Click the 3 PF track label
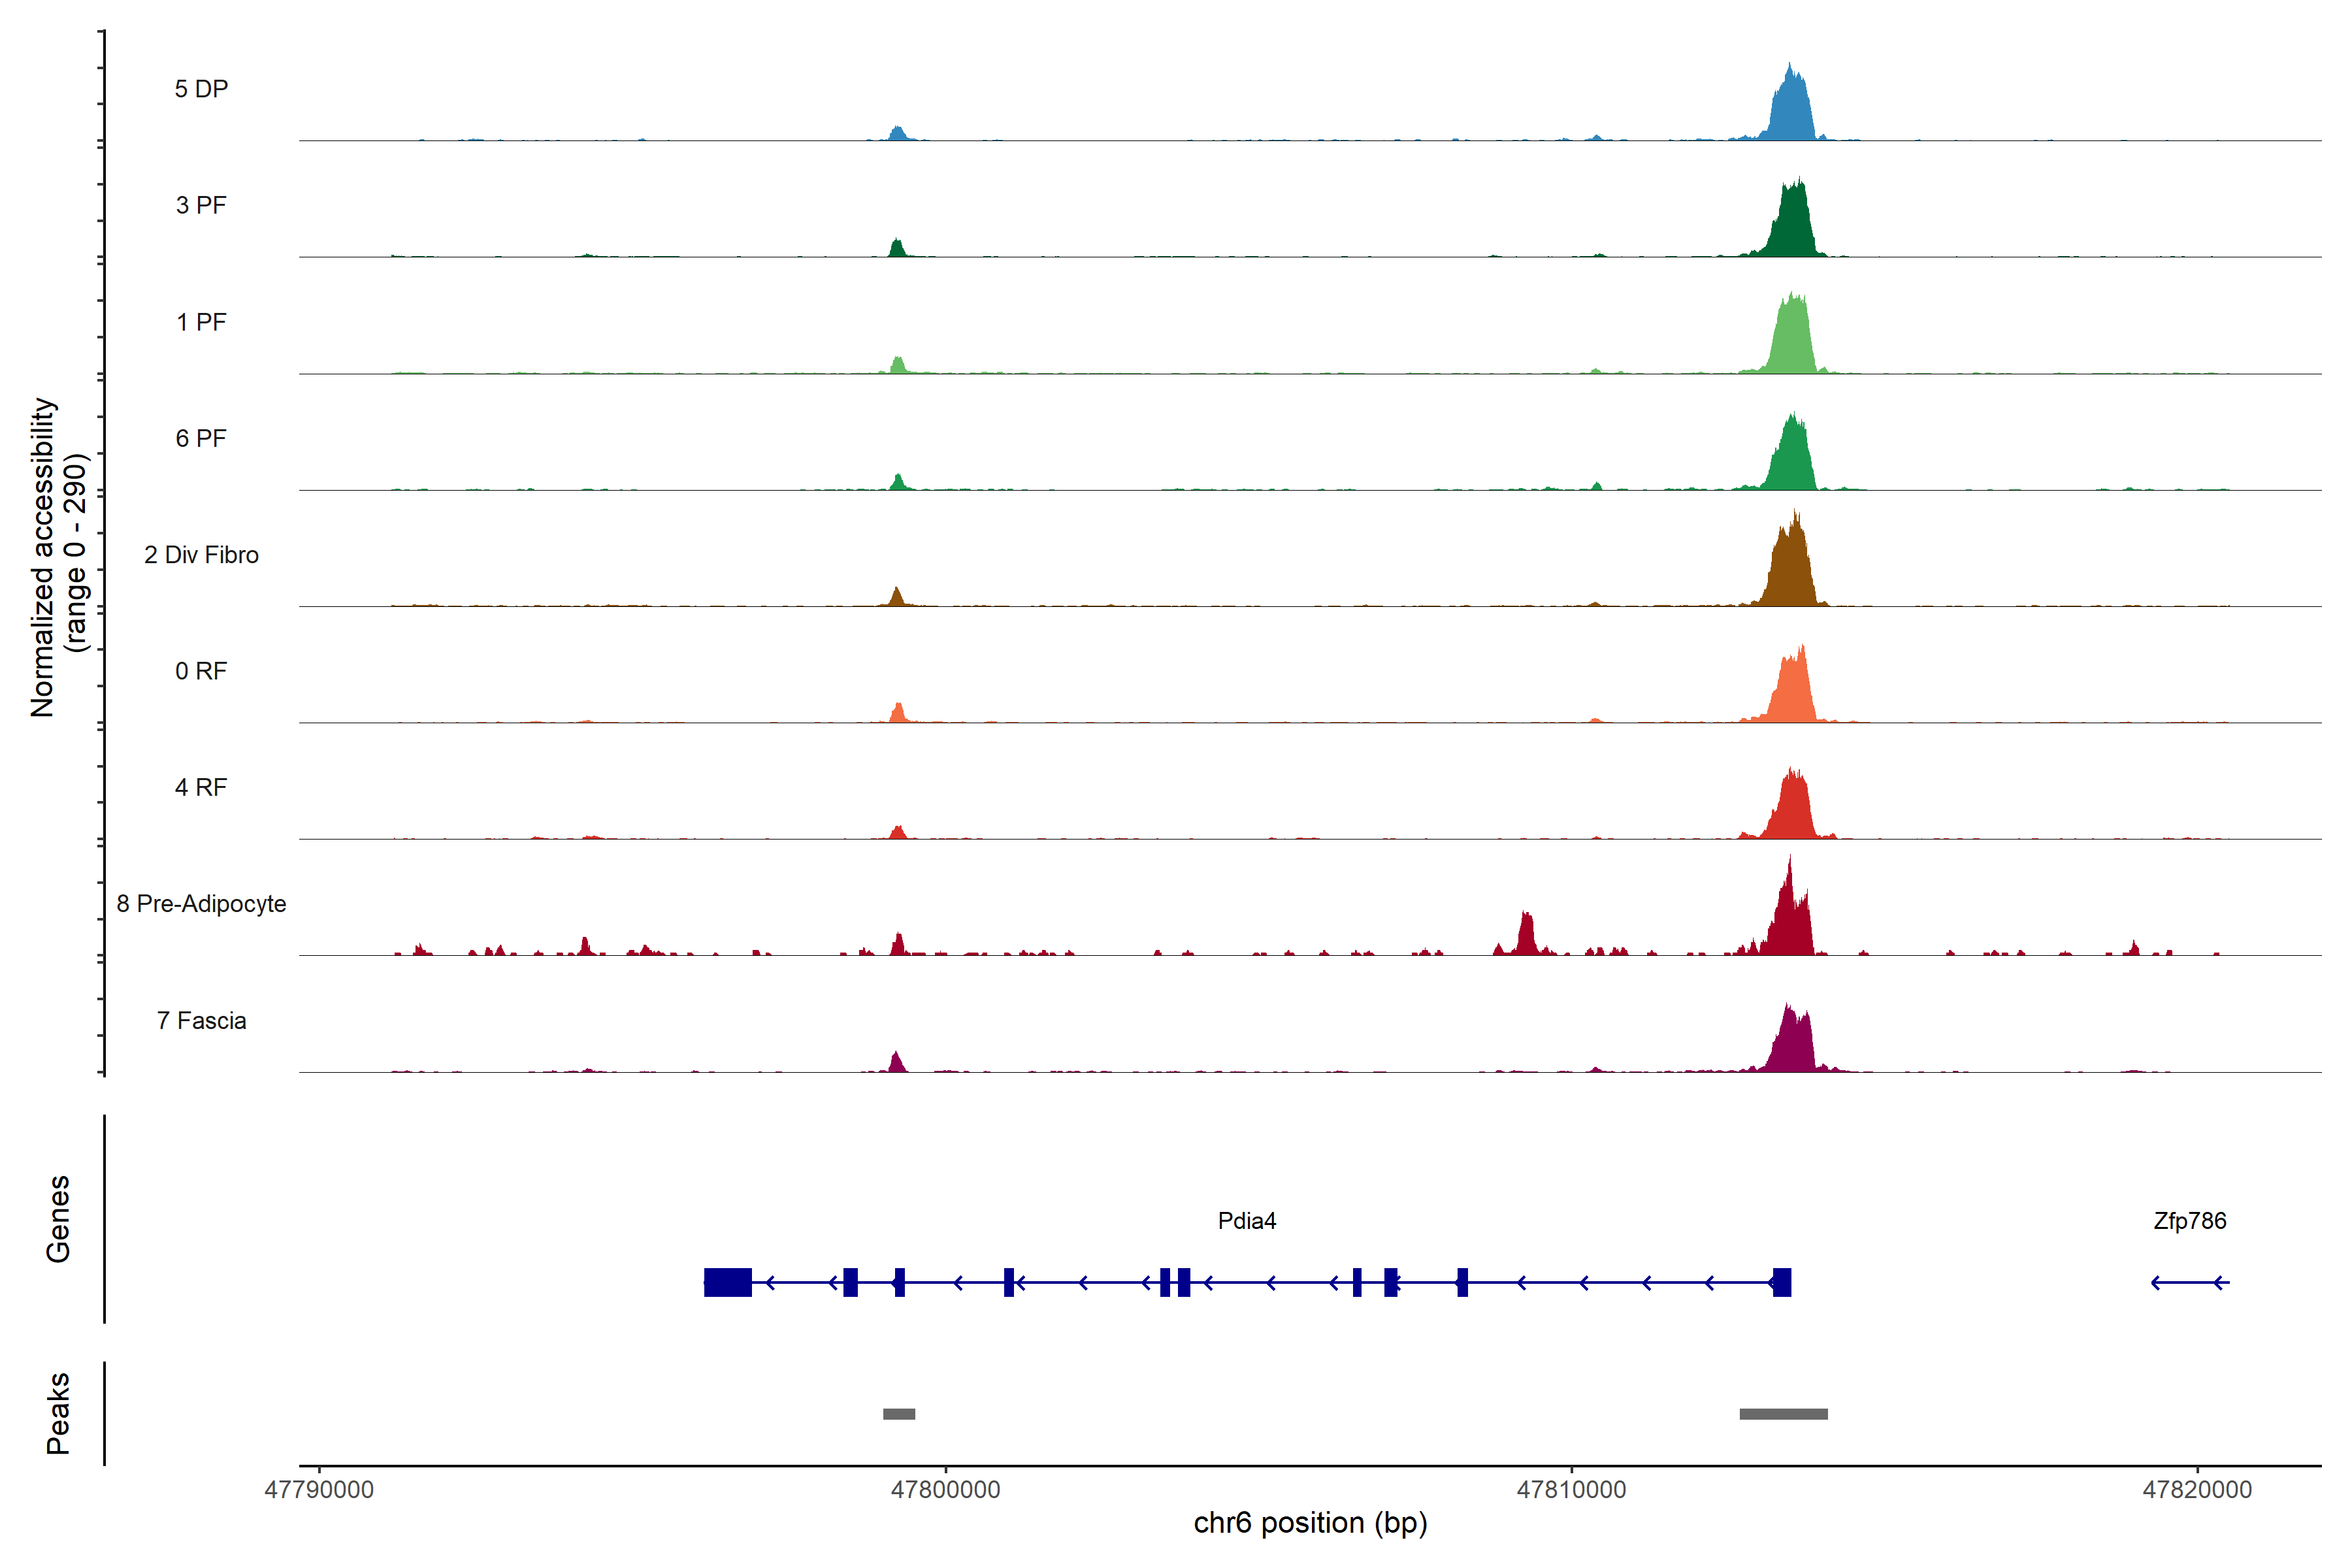The width and height of the screenshot is (2352, 1568). [201, 205]
